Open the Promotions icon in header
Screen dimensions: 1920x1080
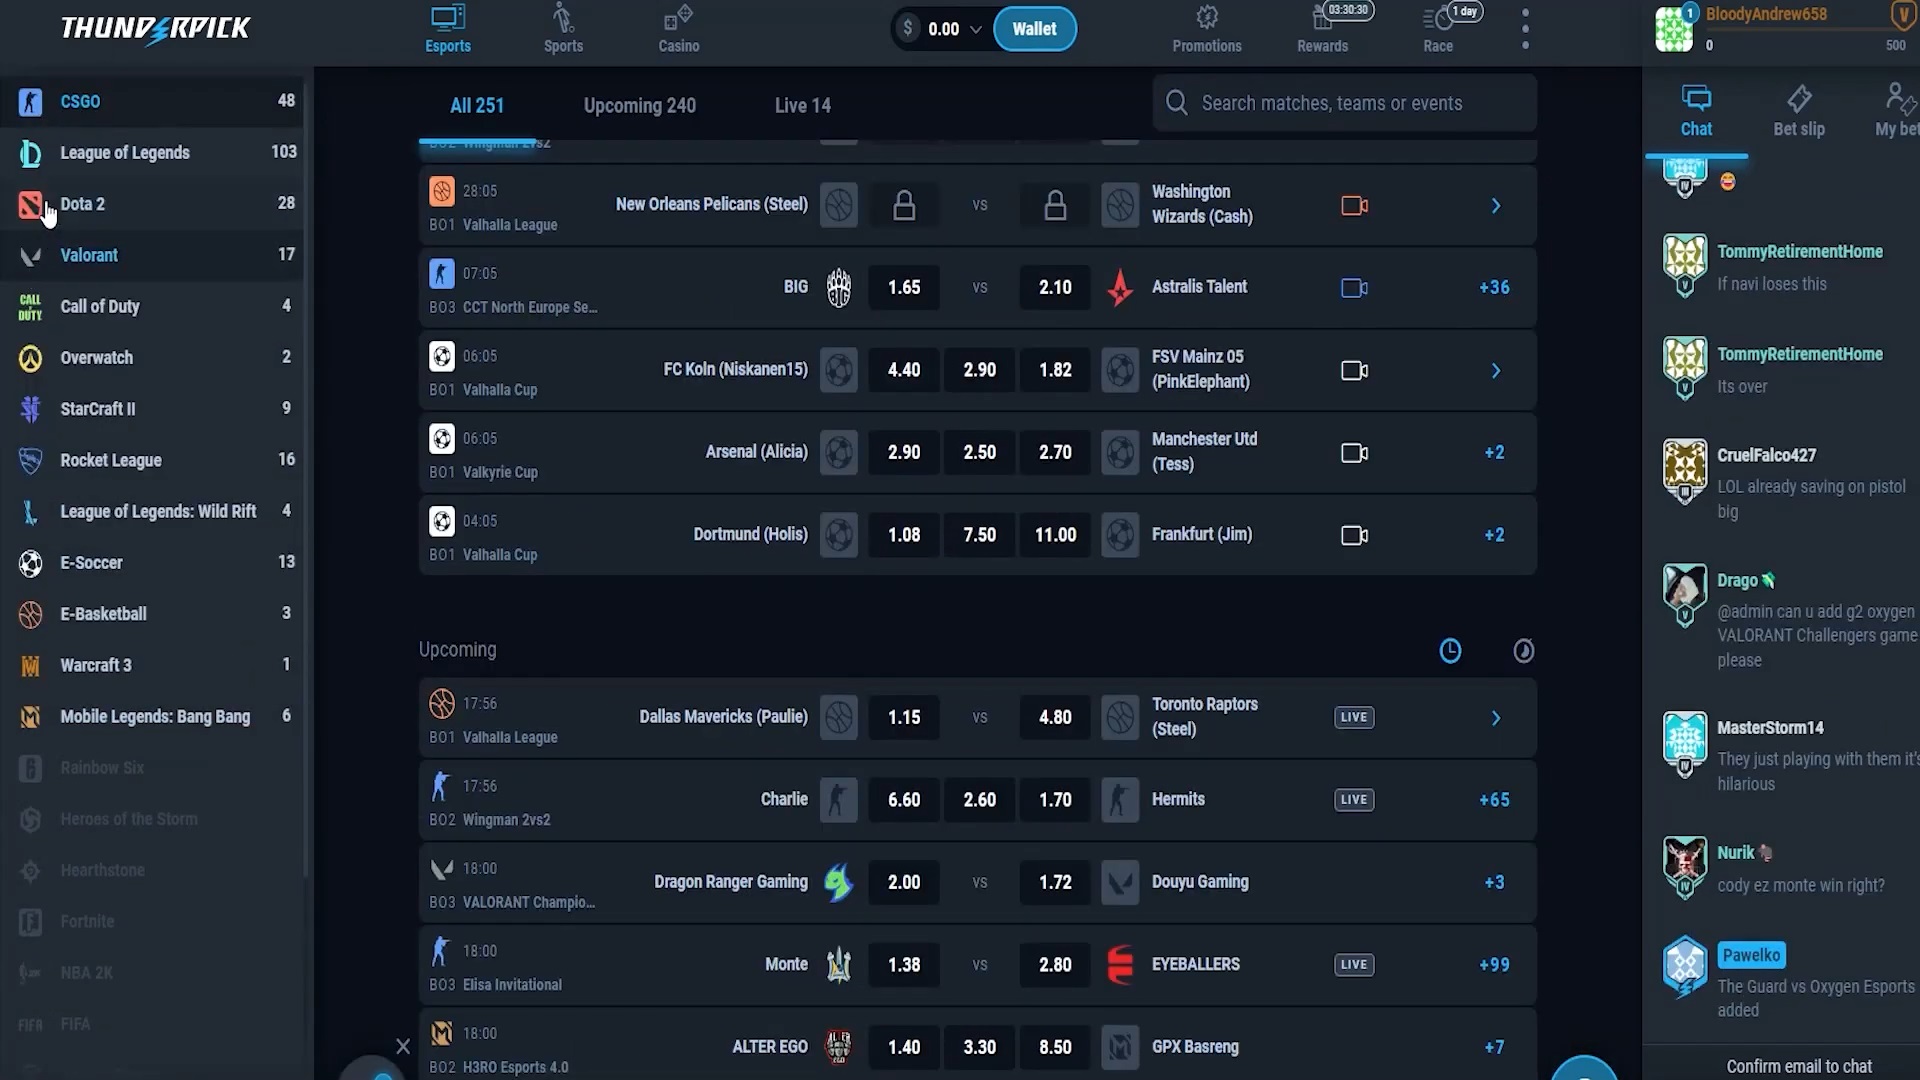pyautogui.click(x=1207, y=18)
